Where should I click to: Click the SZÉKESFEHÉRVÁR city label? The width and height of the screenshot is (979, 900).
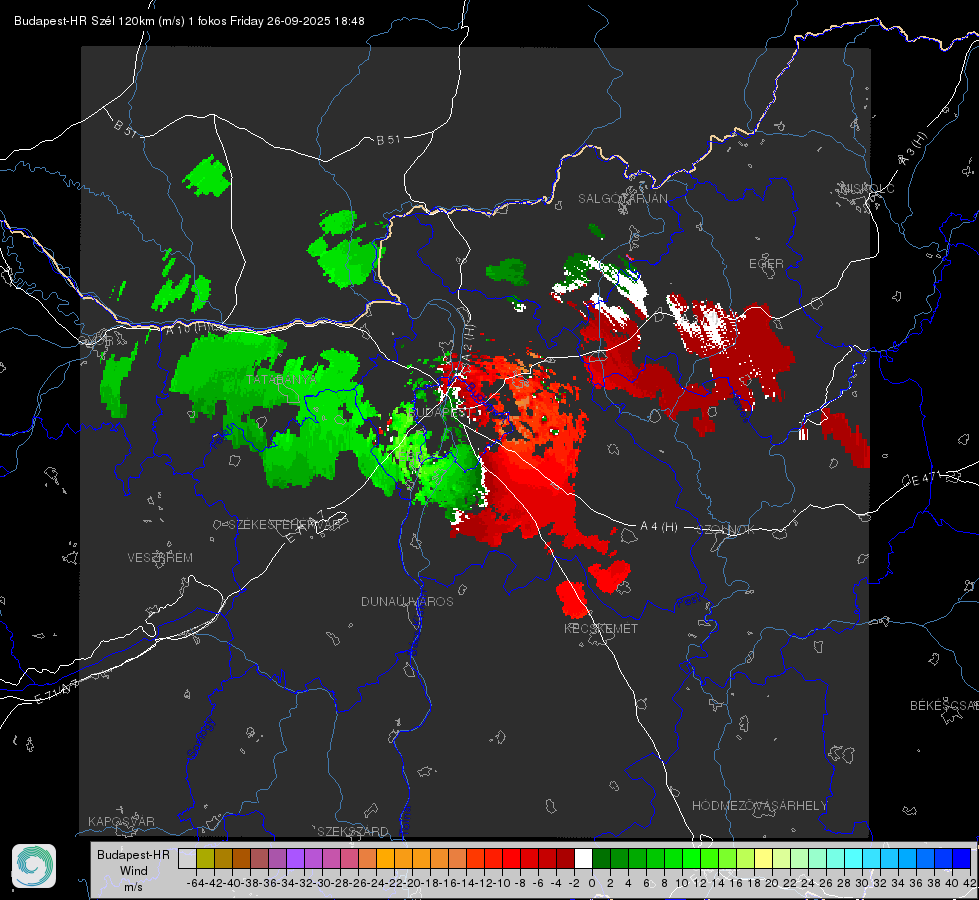[x=285, y=525]
